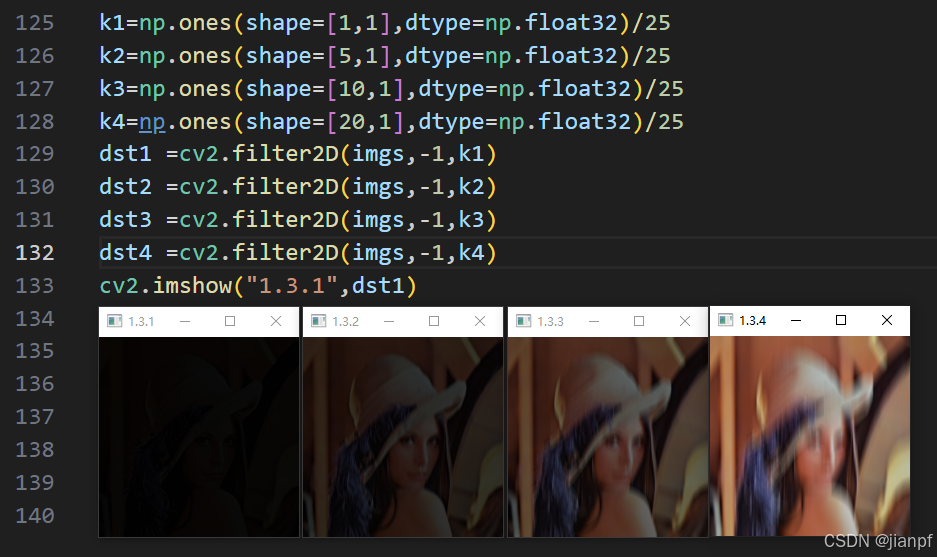Click line number 136 in the gutter
Viewport: 937px width, 557px height.
click(x=35, y=383)
